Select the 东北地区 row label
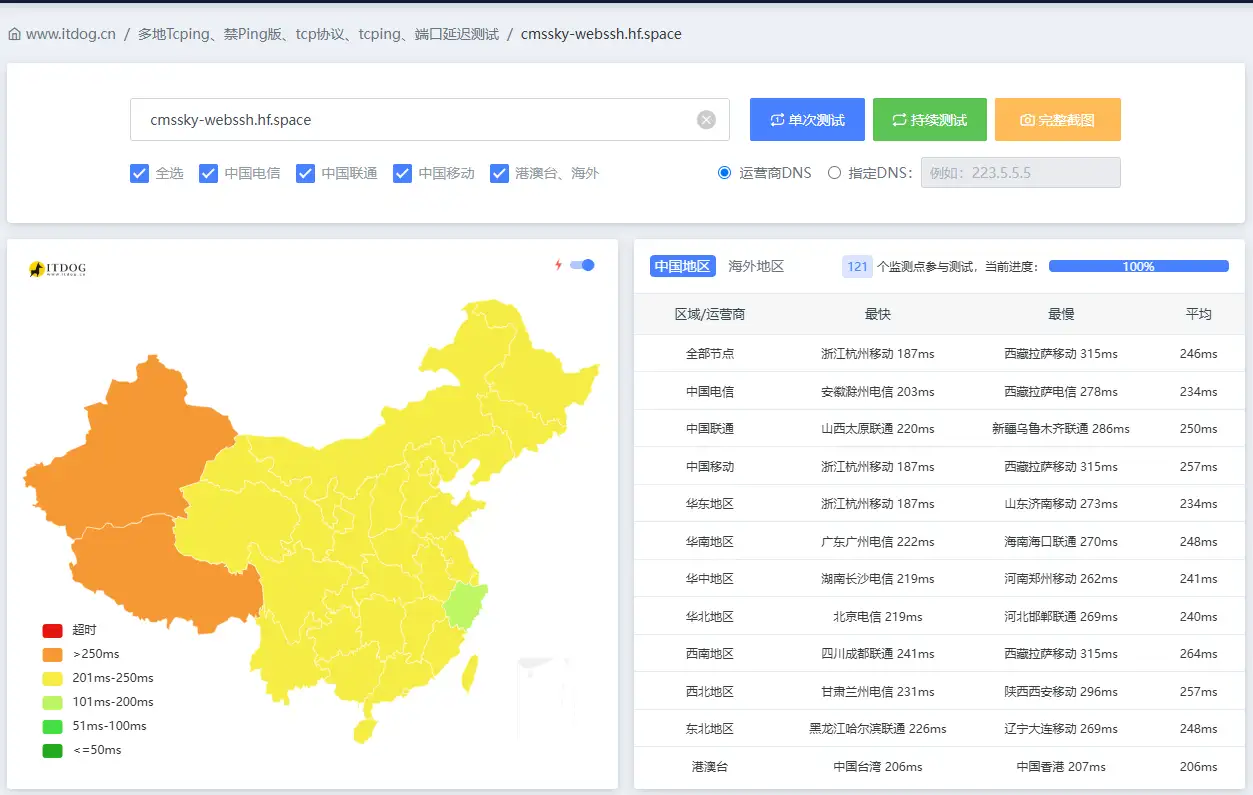The width and height of the screenshot is (1253, 795). (710, 729)
